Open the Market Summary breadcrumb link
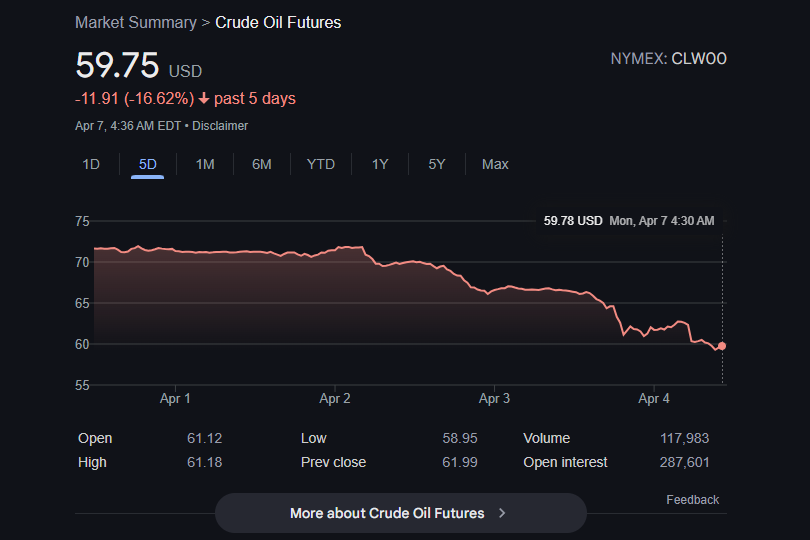 pos(136,23)
